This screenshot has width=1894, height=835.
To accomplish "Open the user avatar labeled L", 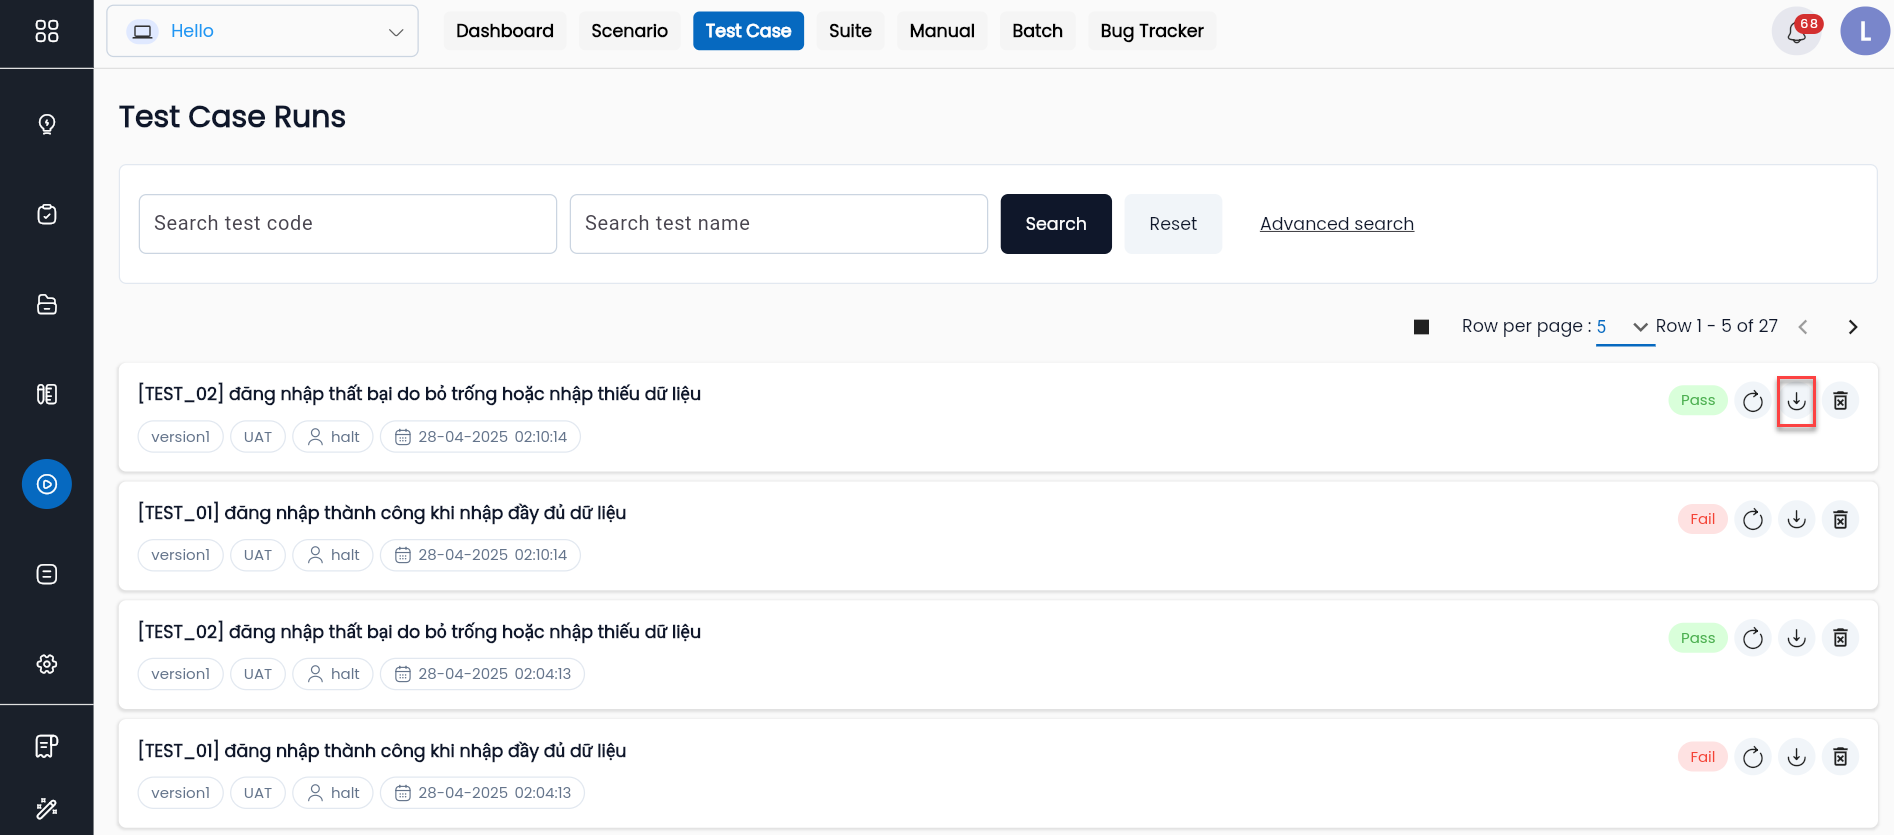I will pos(1865,31).
